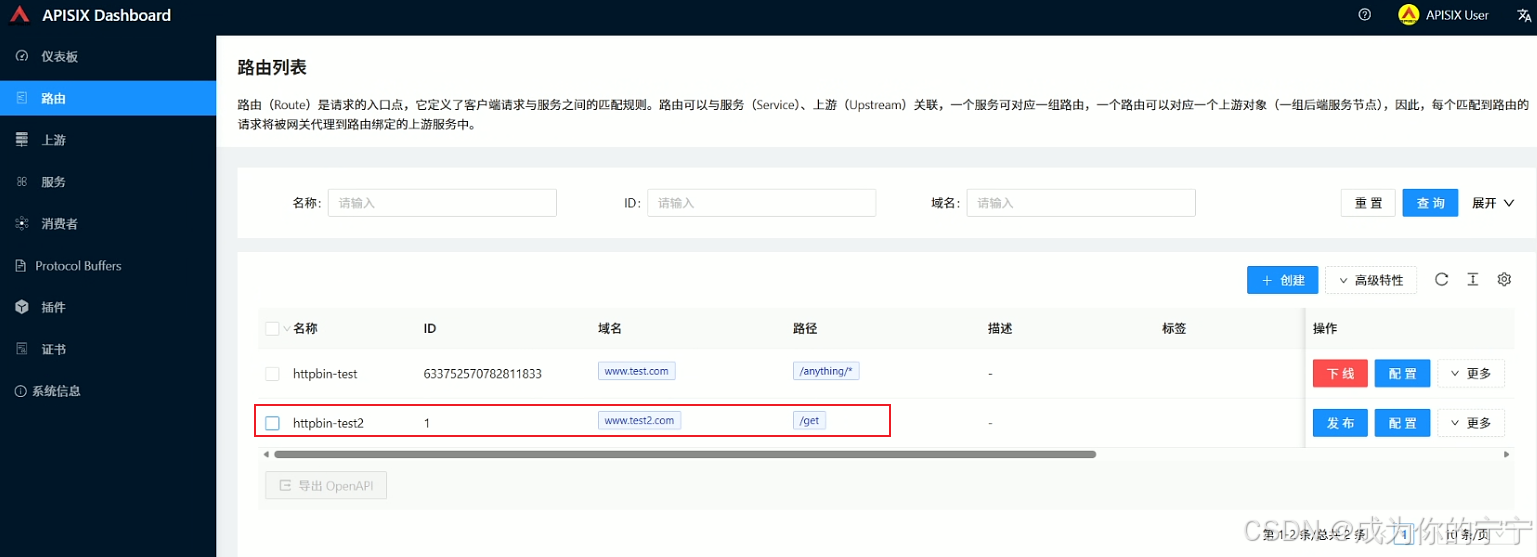
Task: Click the APISIX User avatar
Action: tap(1408, 15)
